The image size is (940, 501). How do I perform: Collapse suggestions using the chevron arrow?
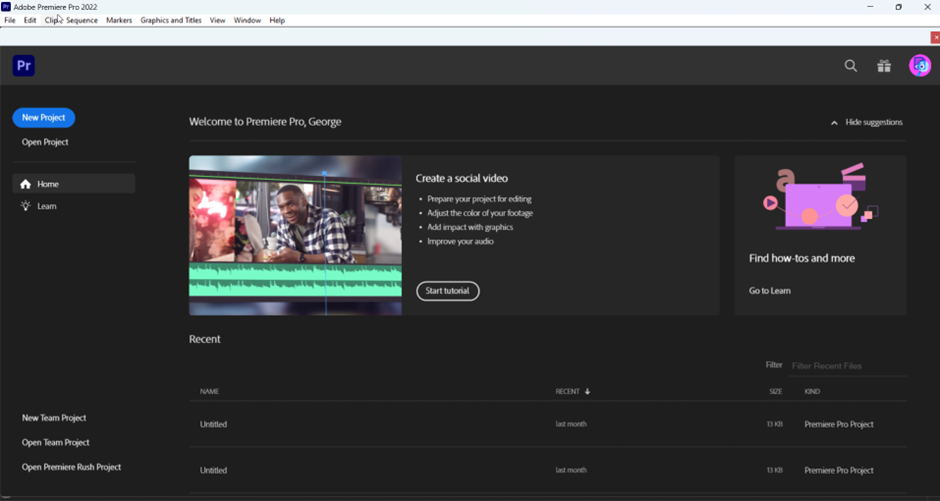click(834, 123)
